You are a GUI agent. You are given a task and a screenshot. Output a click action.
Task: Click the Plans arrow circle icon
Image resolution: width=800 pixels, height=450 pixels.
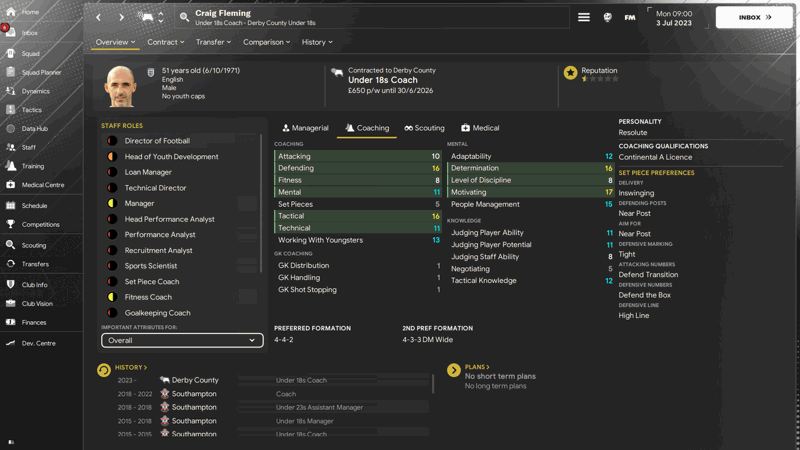pyautogui.click(x=454, y=370)
